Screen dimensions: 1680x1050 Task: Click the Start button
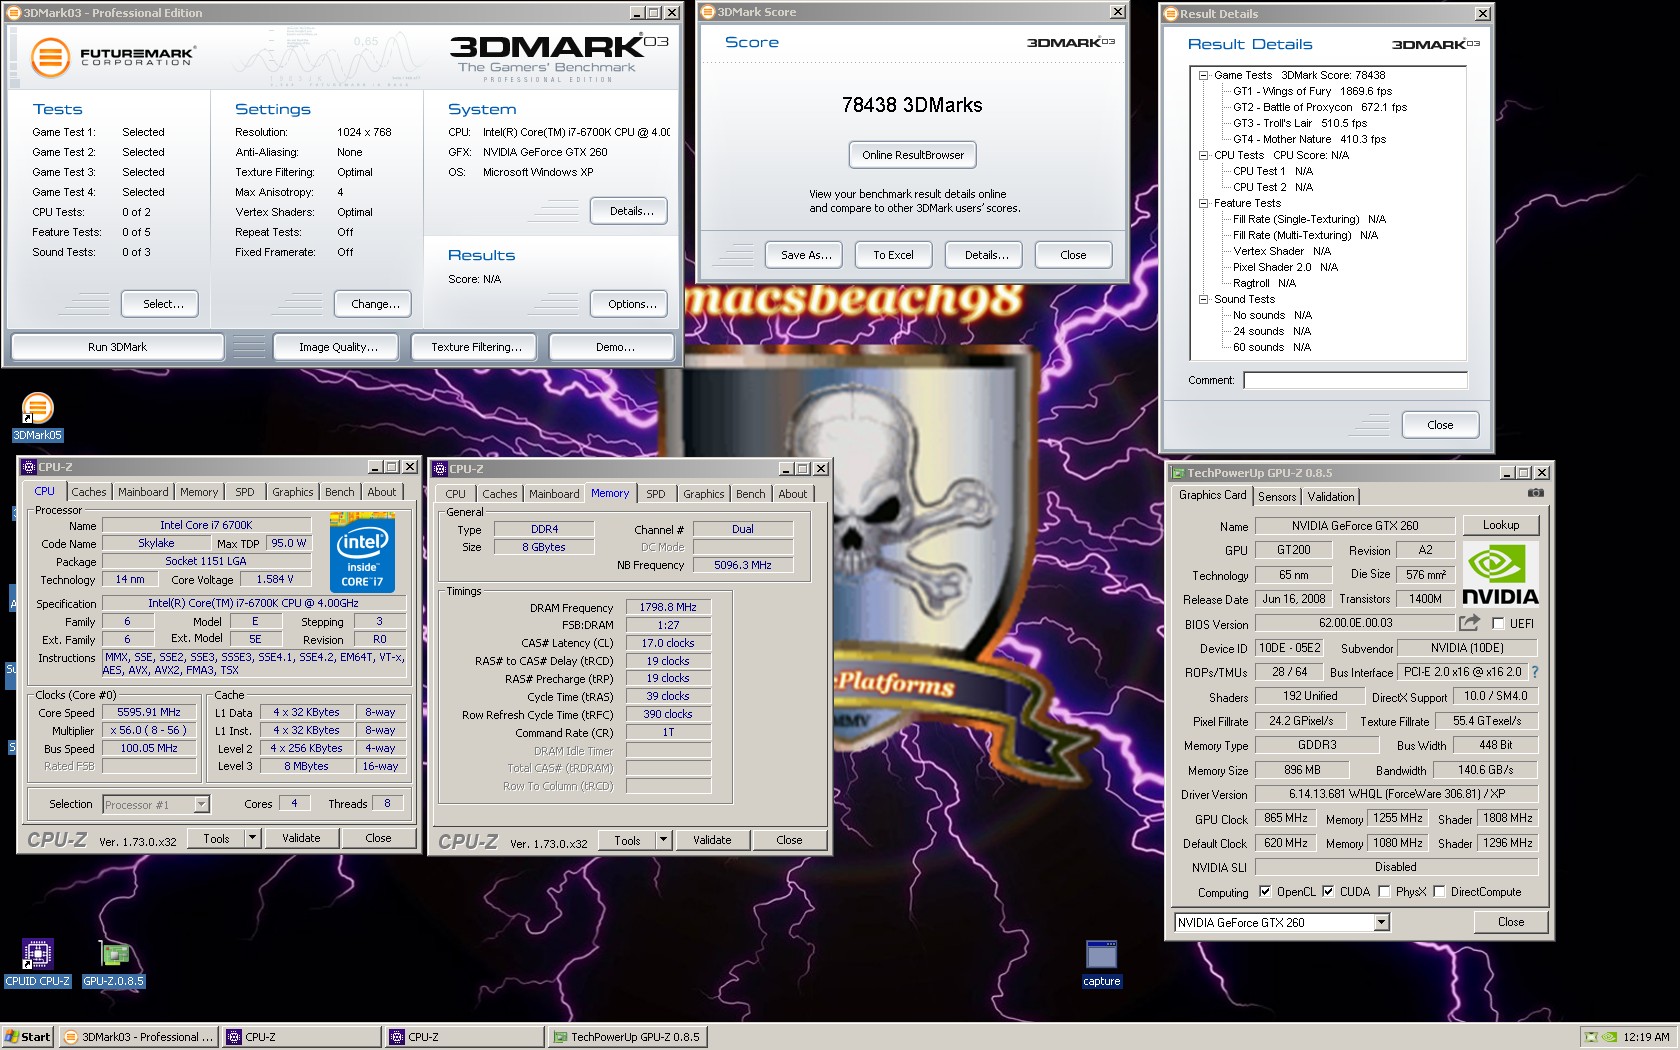[27, 1037]
